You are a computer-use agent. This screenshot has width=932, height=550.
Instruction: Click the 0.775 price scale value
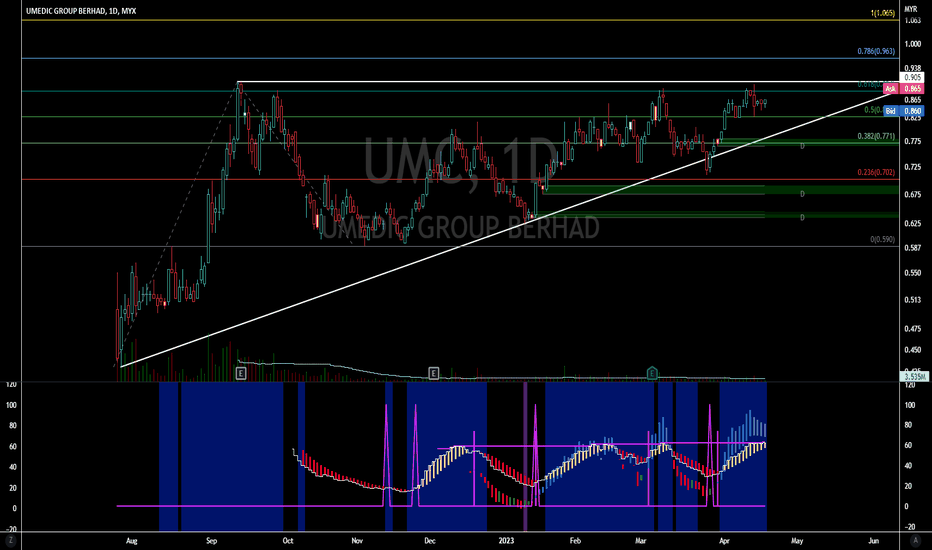click(x=912, y=141)
